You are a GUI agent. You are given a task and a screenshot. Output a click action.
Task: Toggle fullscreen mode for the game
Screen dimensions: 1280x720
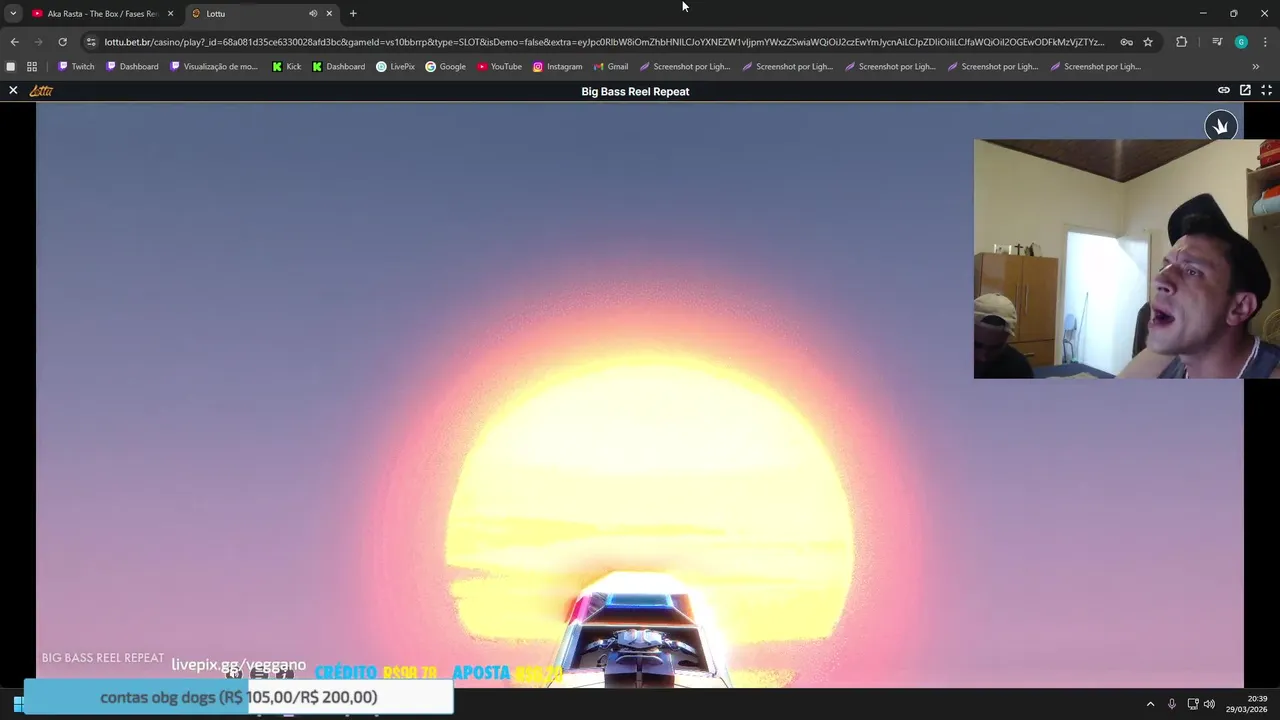click(1266, 90)
